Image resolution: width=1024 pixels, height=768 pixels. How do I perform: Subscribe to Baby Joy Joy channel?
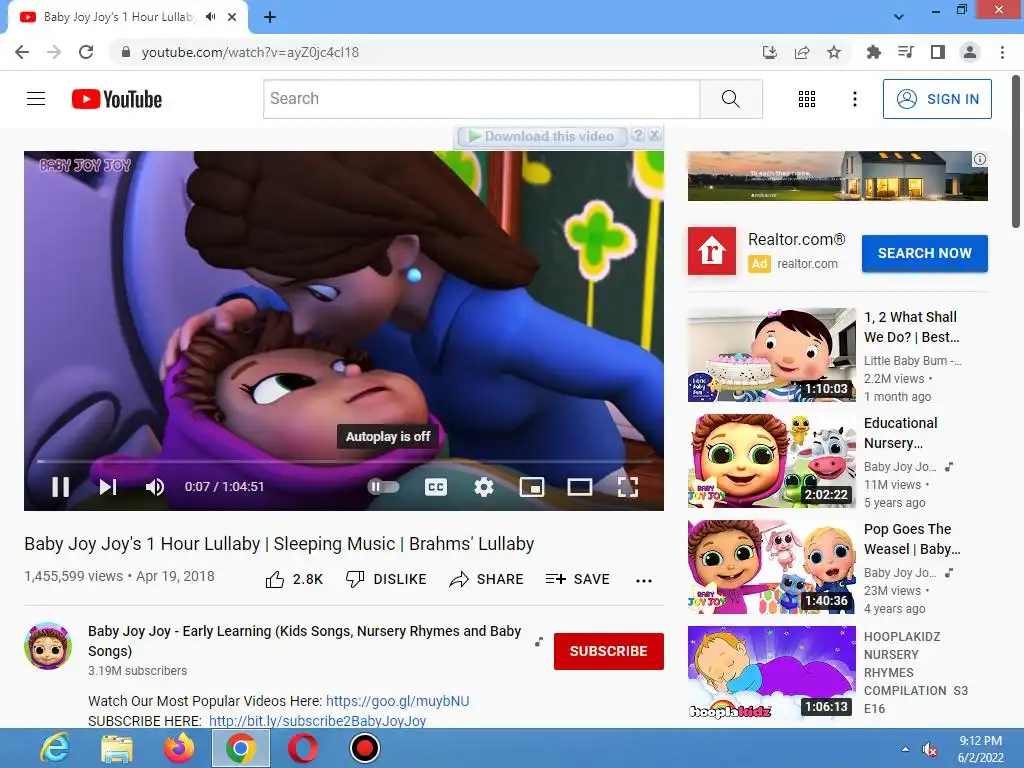(x=609, y=651)
